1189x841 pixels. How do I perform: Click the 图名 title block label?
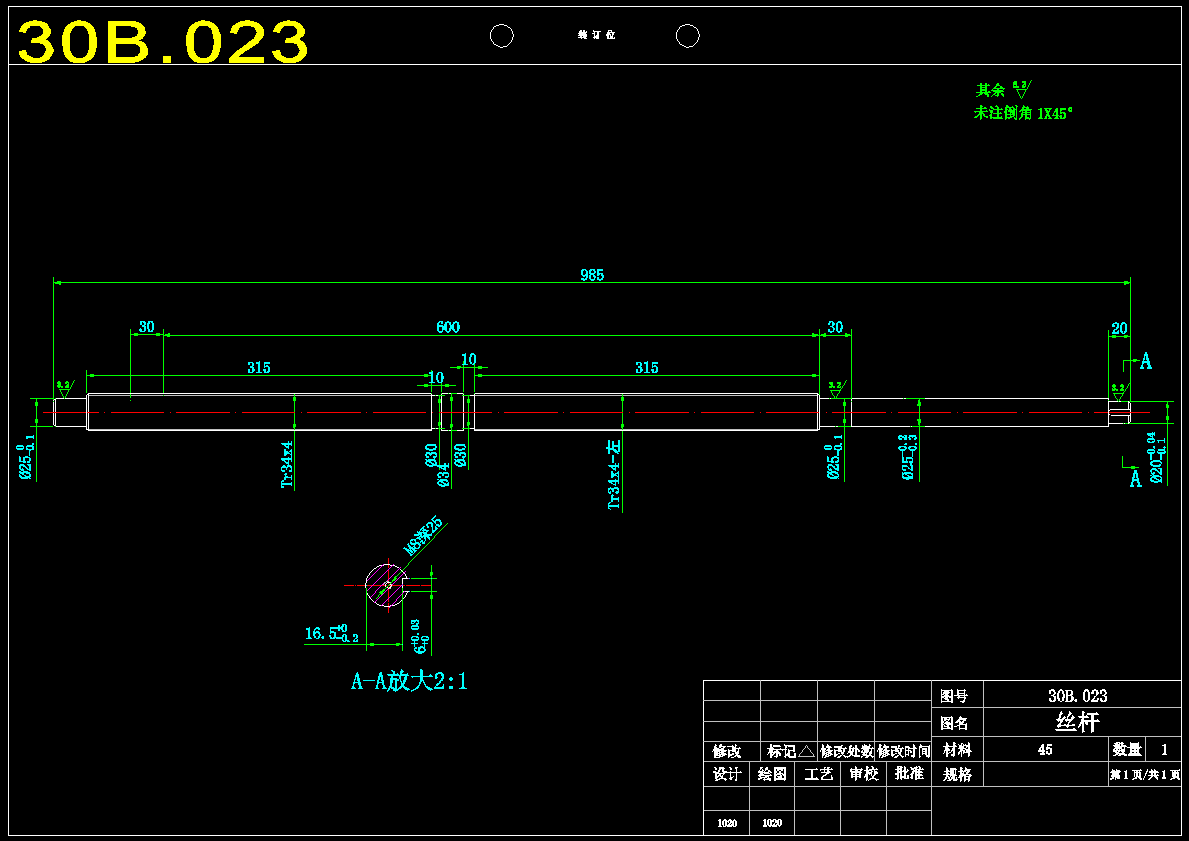[x=954, y=723]
